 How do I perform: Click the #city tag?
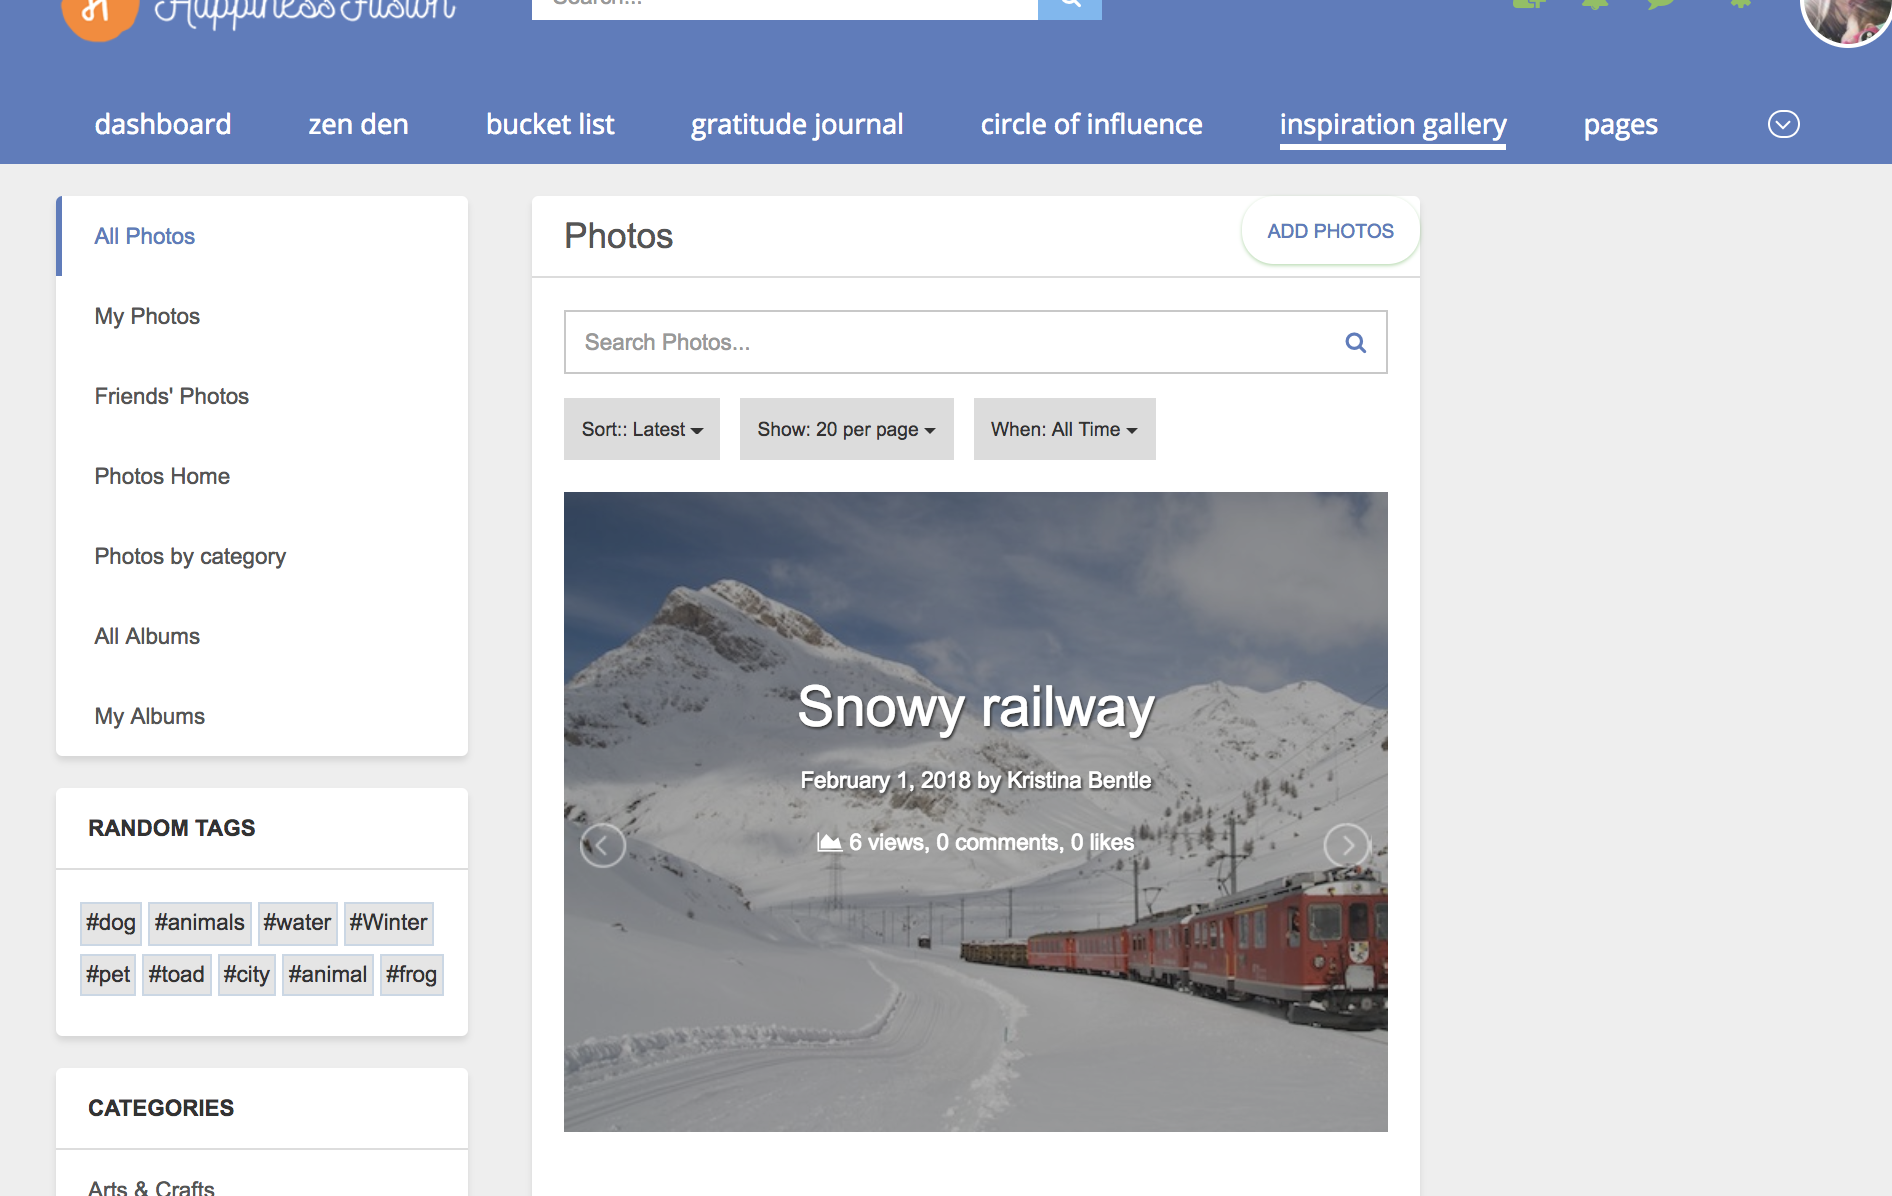click(x=246, y=975)
